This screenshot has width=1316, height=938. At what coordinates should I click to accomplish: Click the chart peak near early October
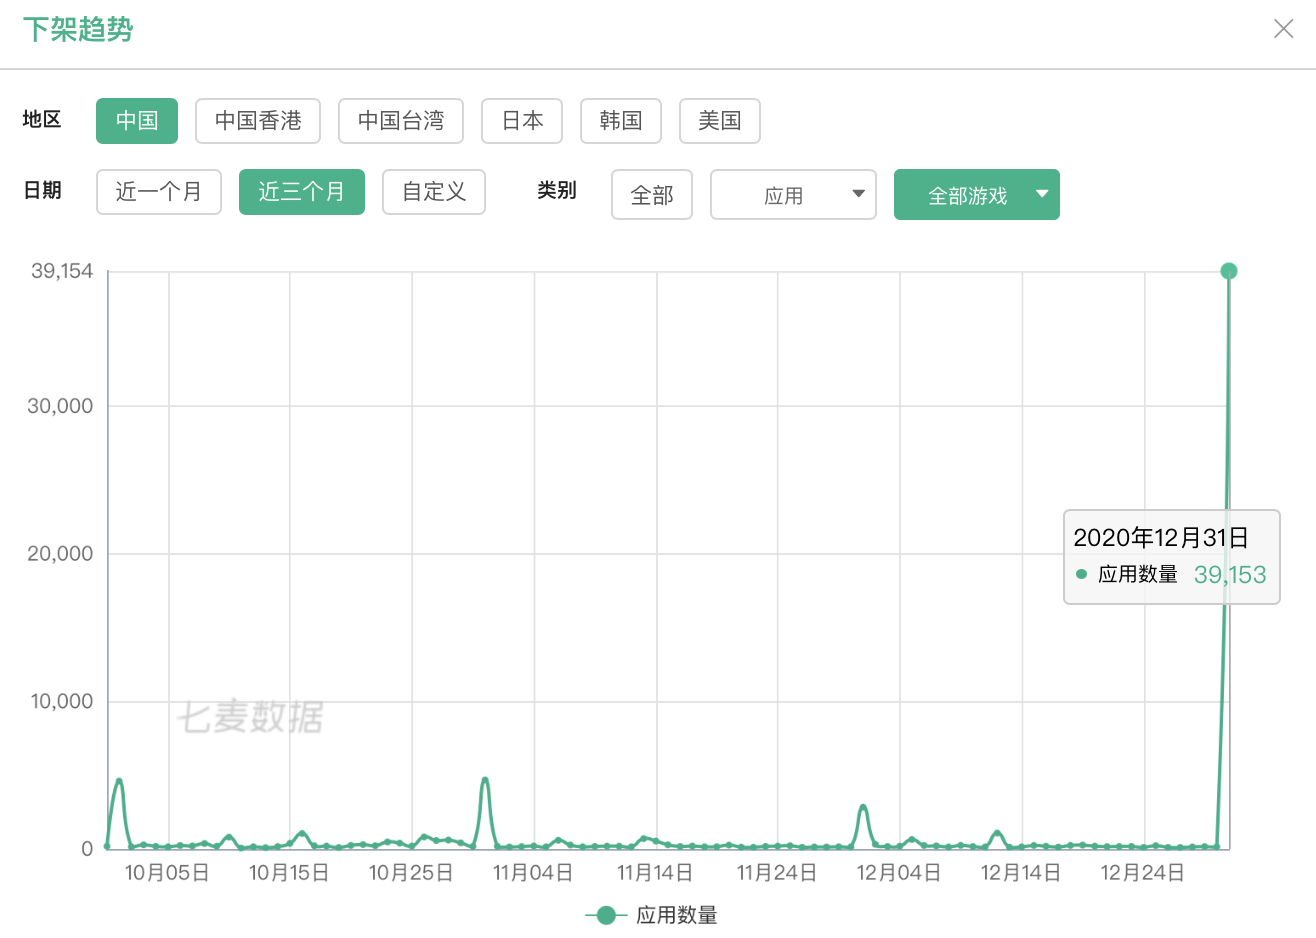119,780
